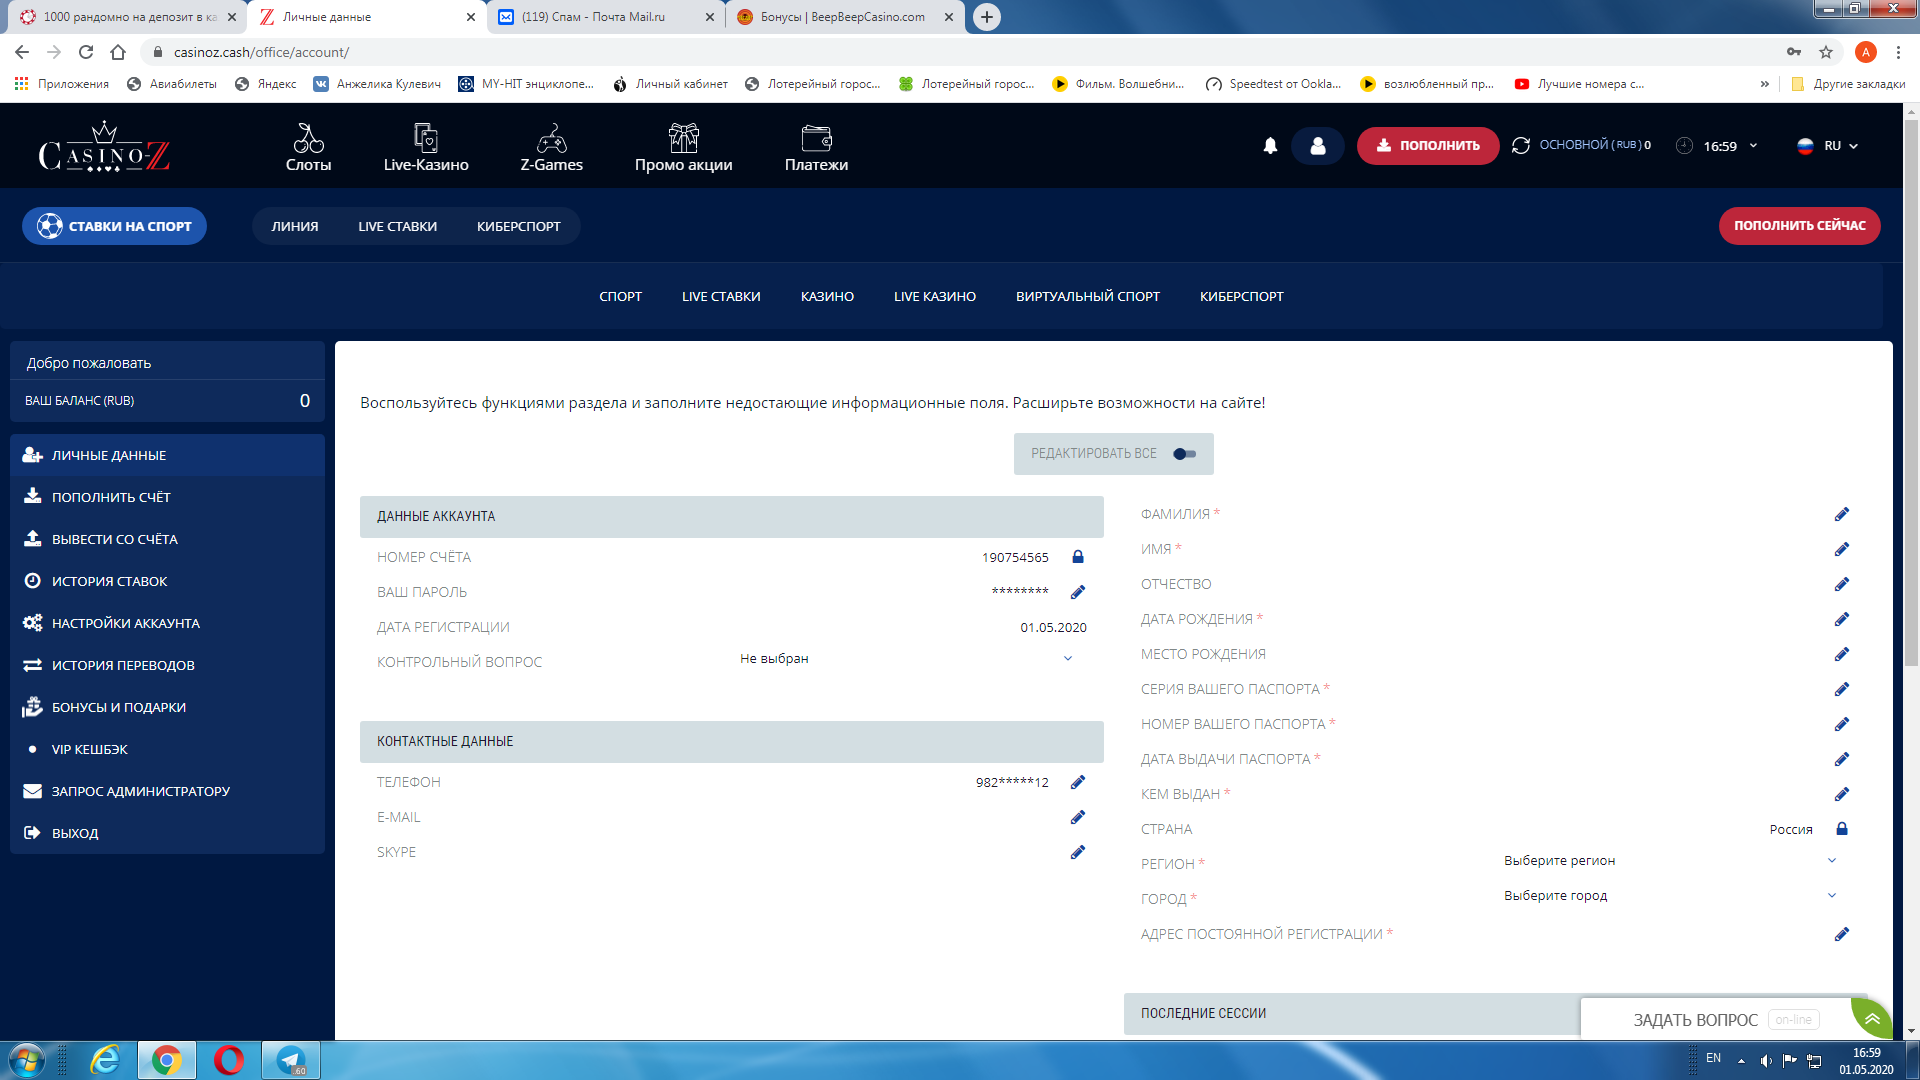
Task: Edit E-mail with pencil icon
Action: click(x=1078, y=817)
